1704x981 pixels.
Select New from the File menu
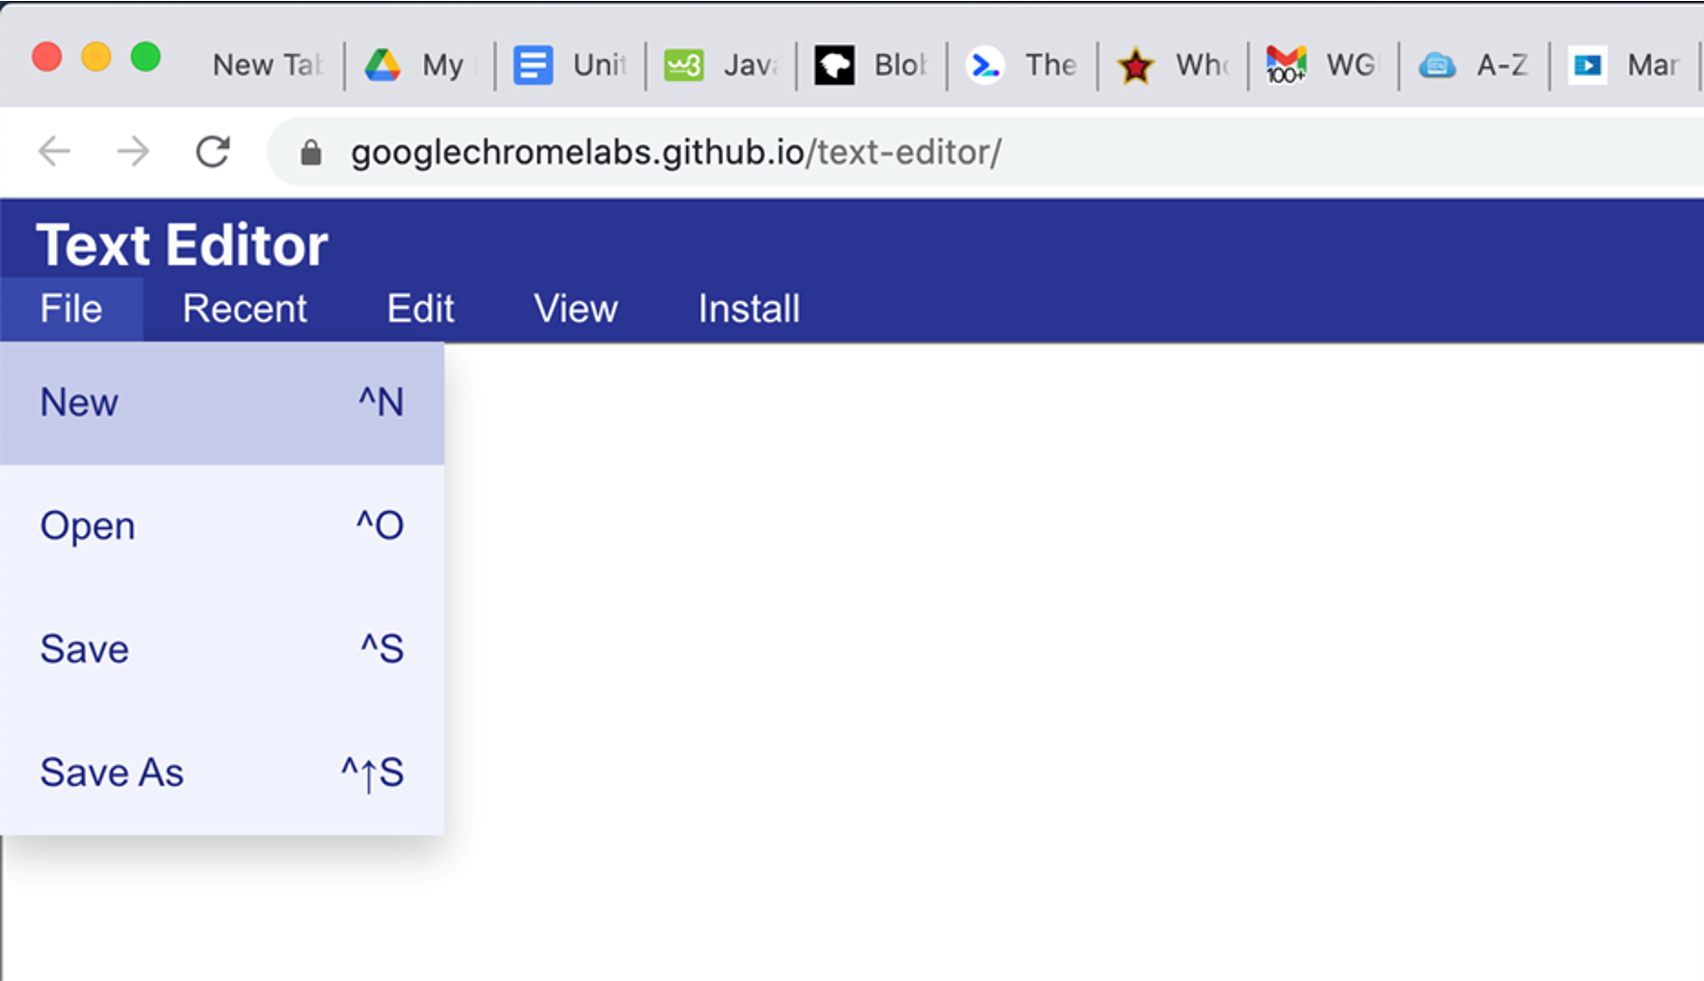[221, 403]
